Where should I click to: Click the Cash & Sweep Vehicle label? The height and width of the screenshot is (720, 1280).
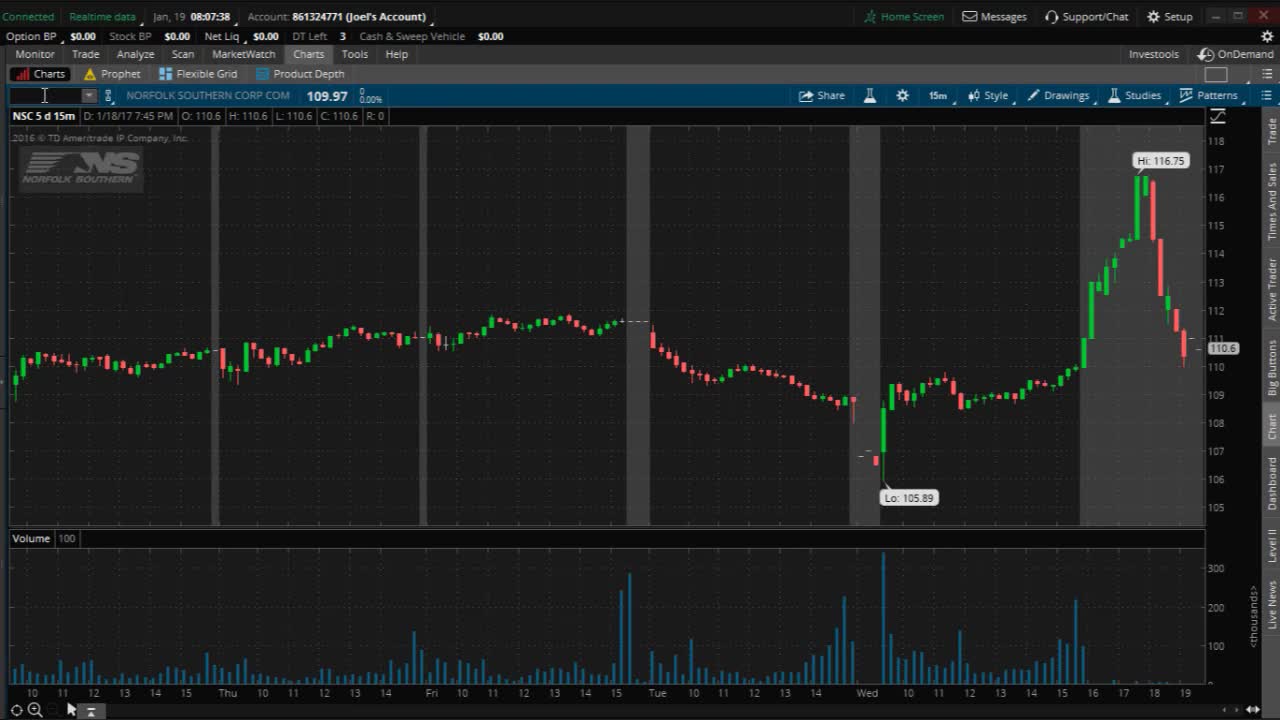pos(412,36)
